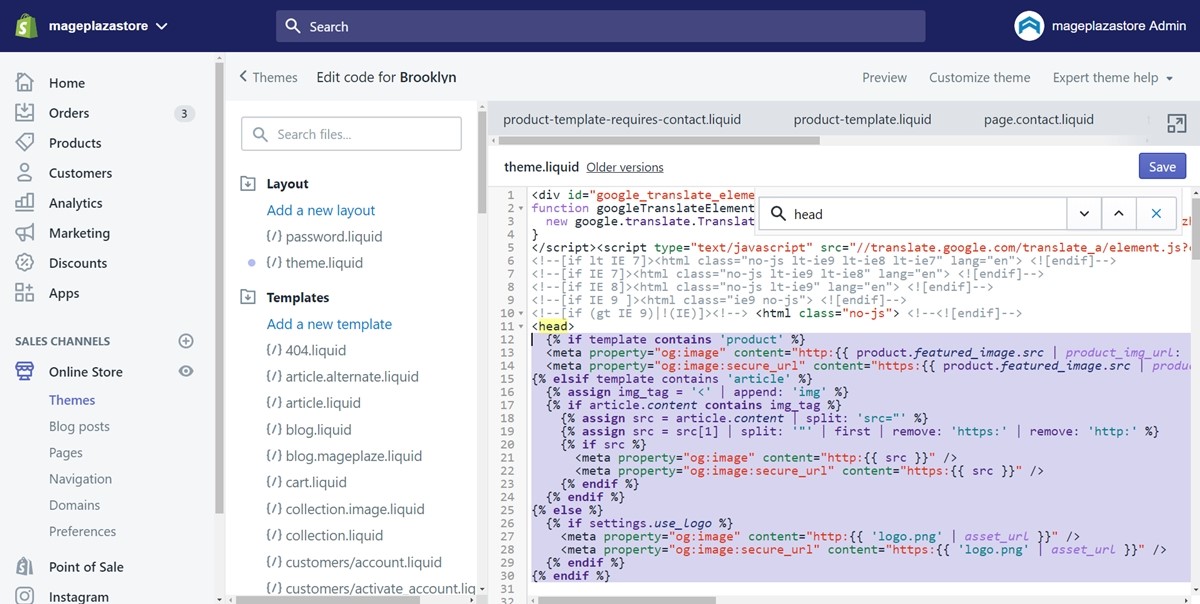This screenshot has width=1200, height=604.
Task: Focus the top Search bar
Action: (600, 26)
